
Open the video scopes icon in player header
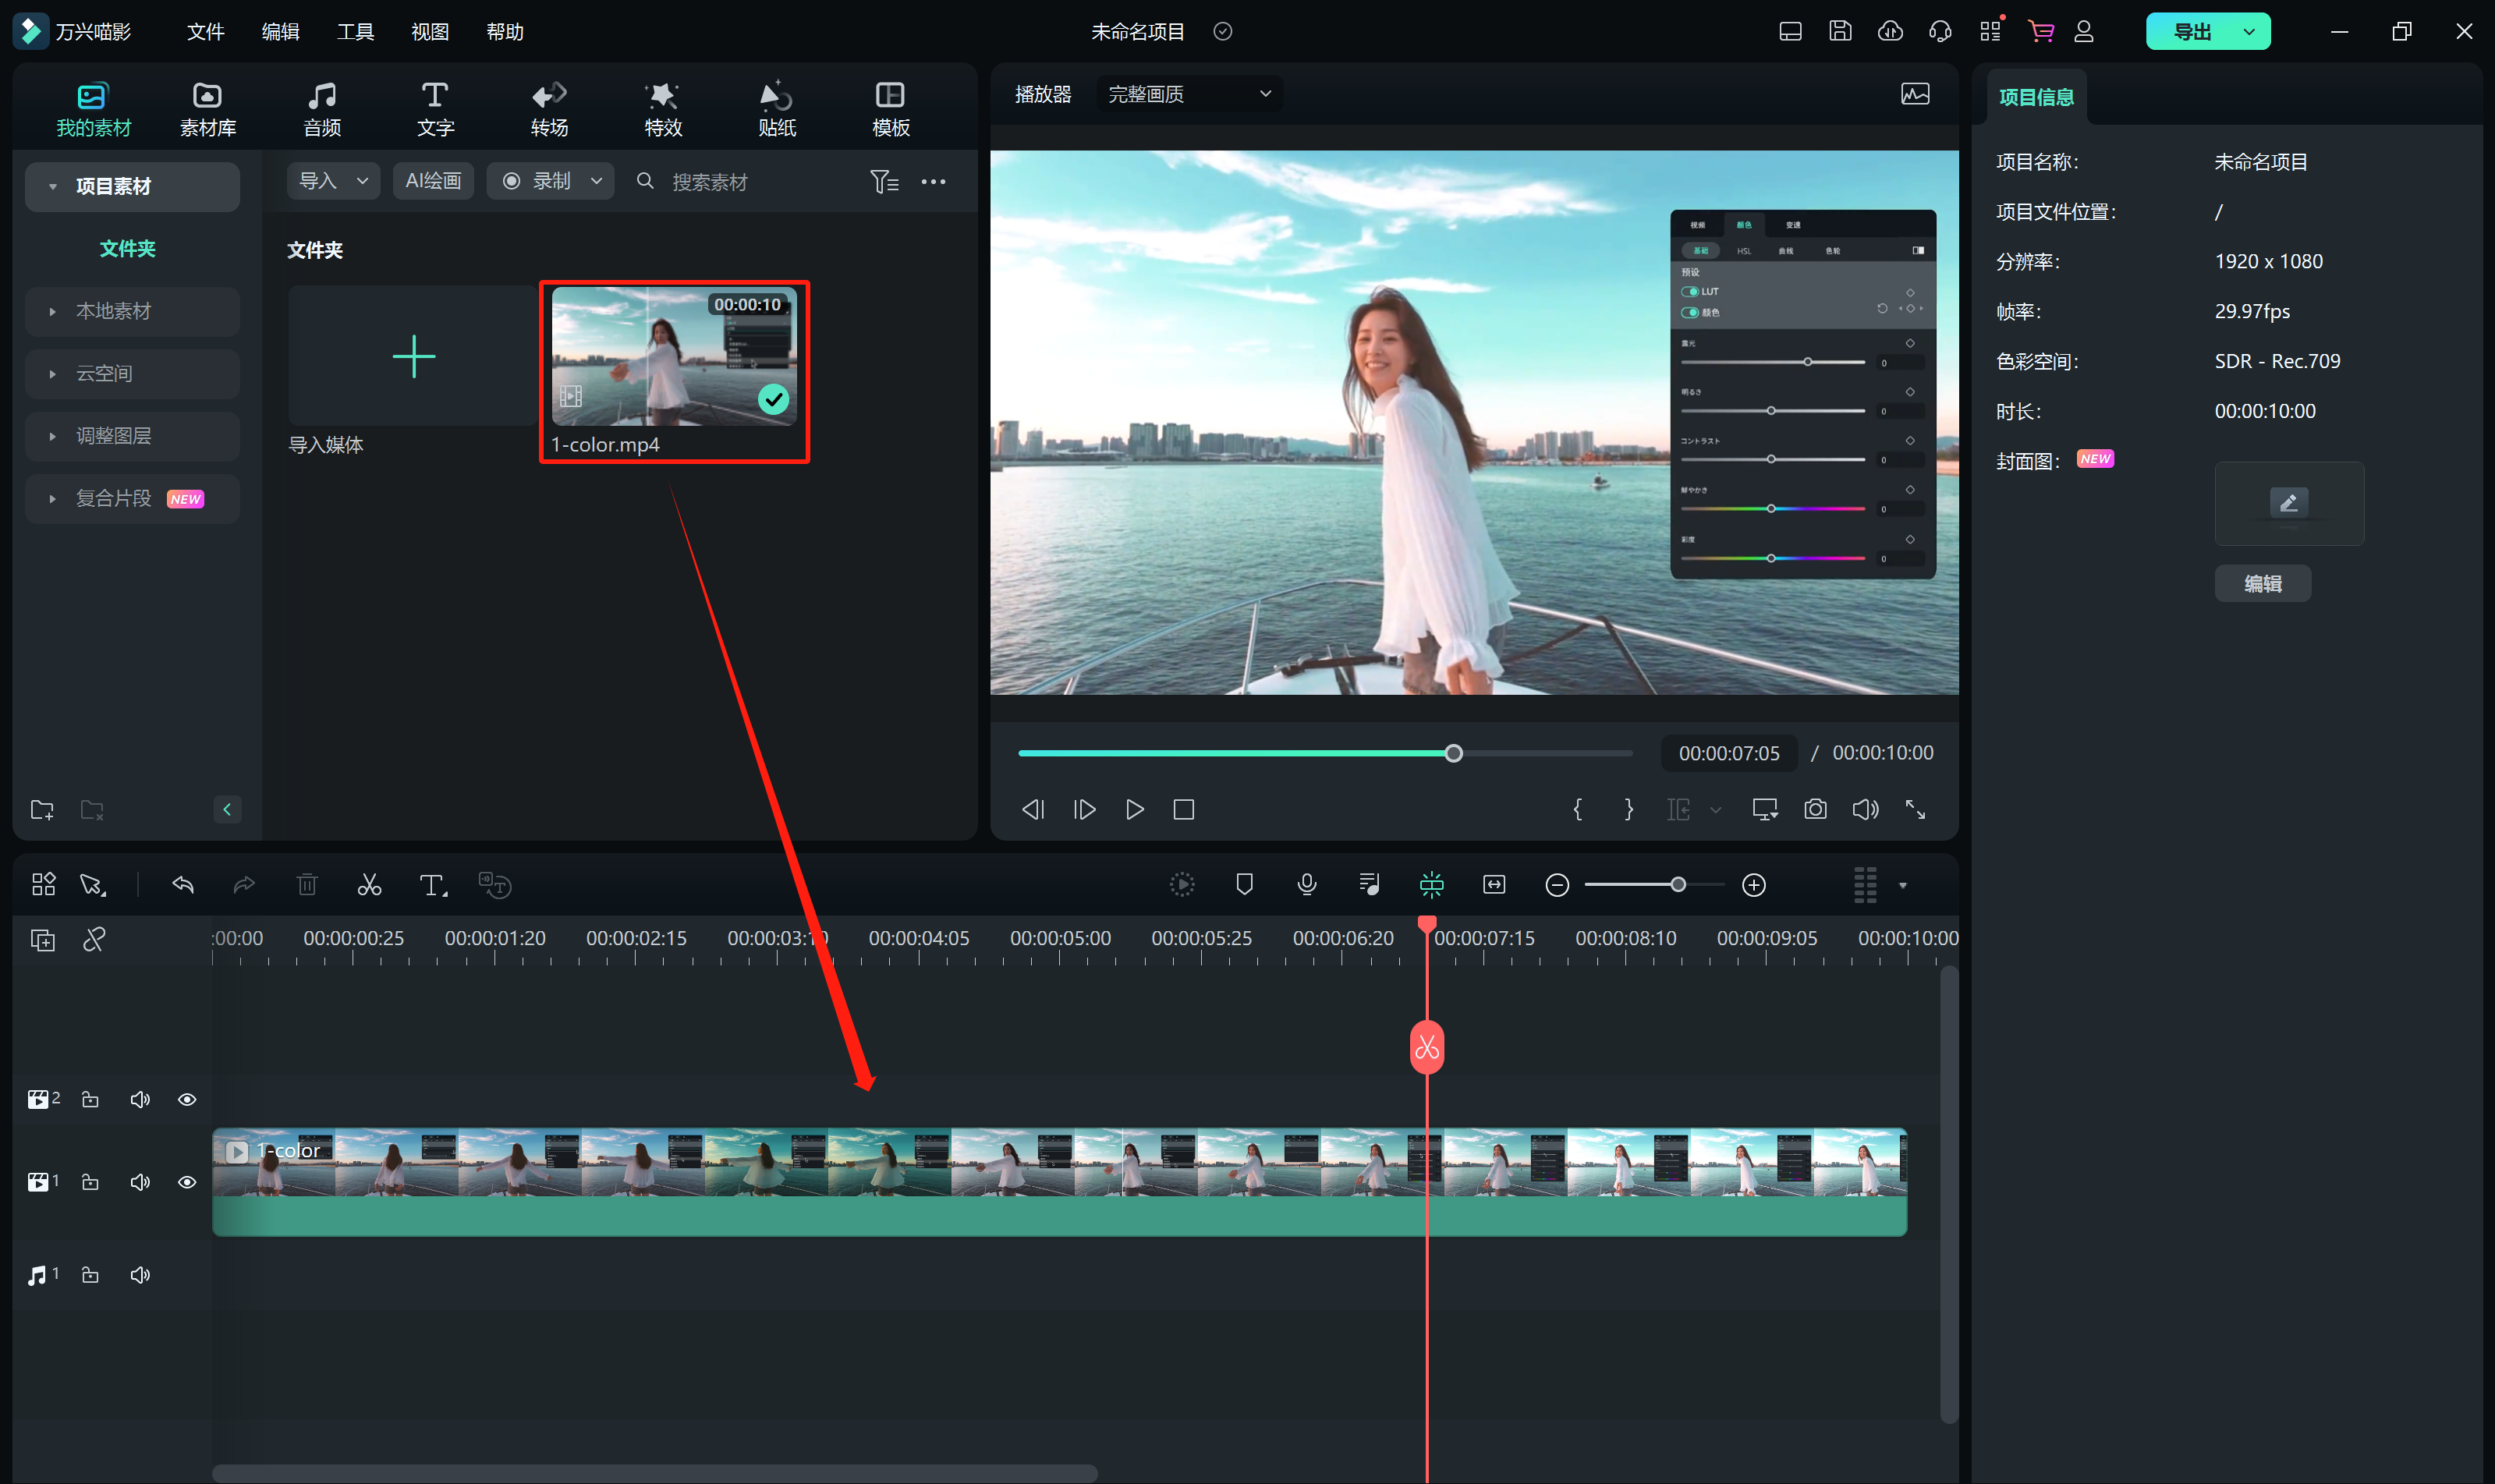point(1914,94)
